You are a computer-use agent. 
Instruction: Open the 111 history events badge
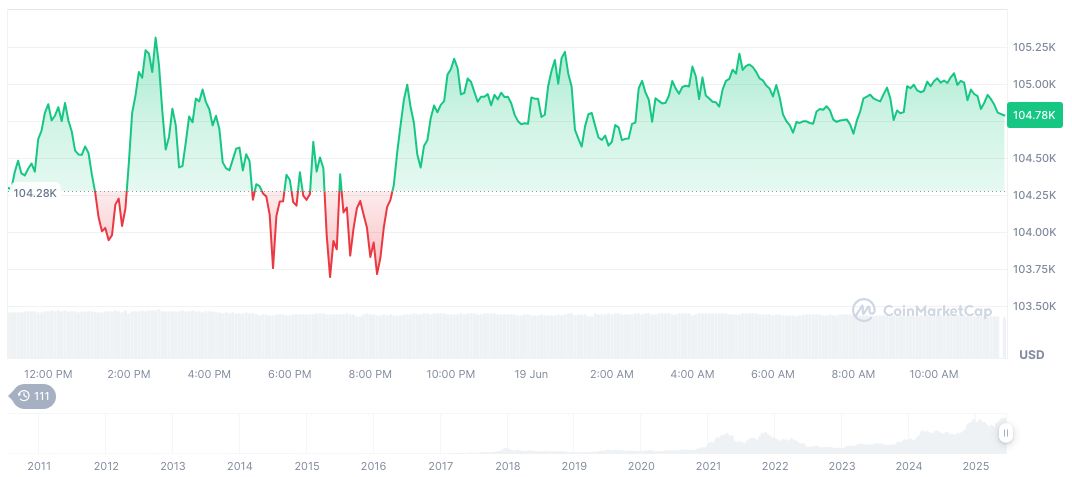33,396
